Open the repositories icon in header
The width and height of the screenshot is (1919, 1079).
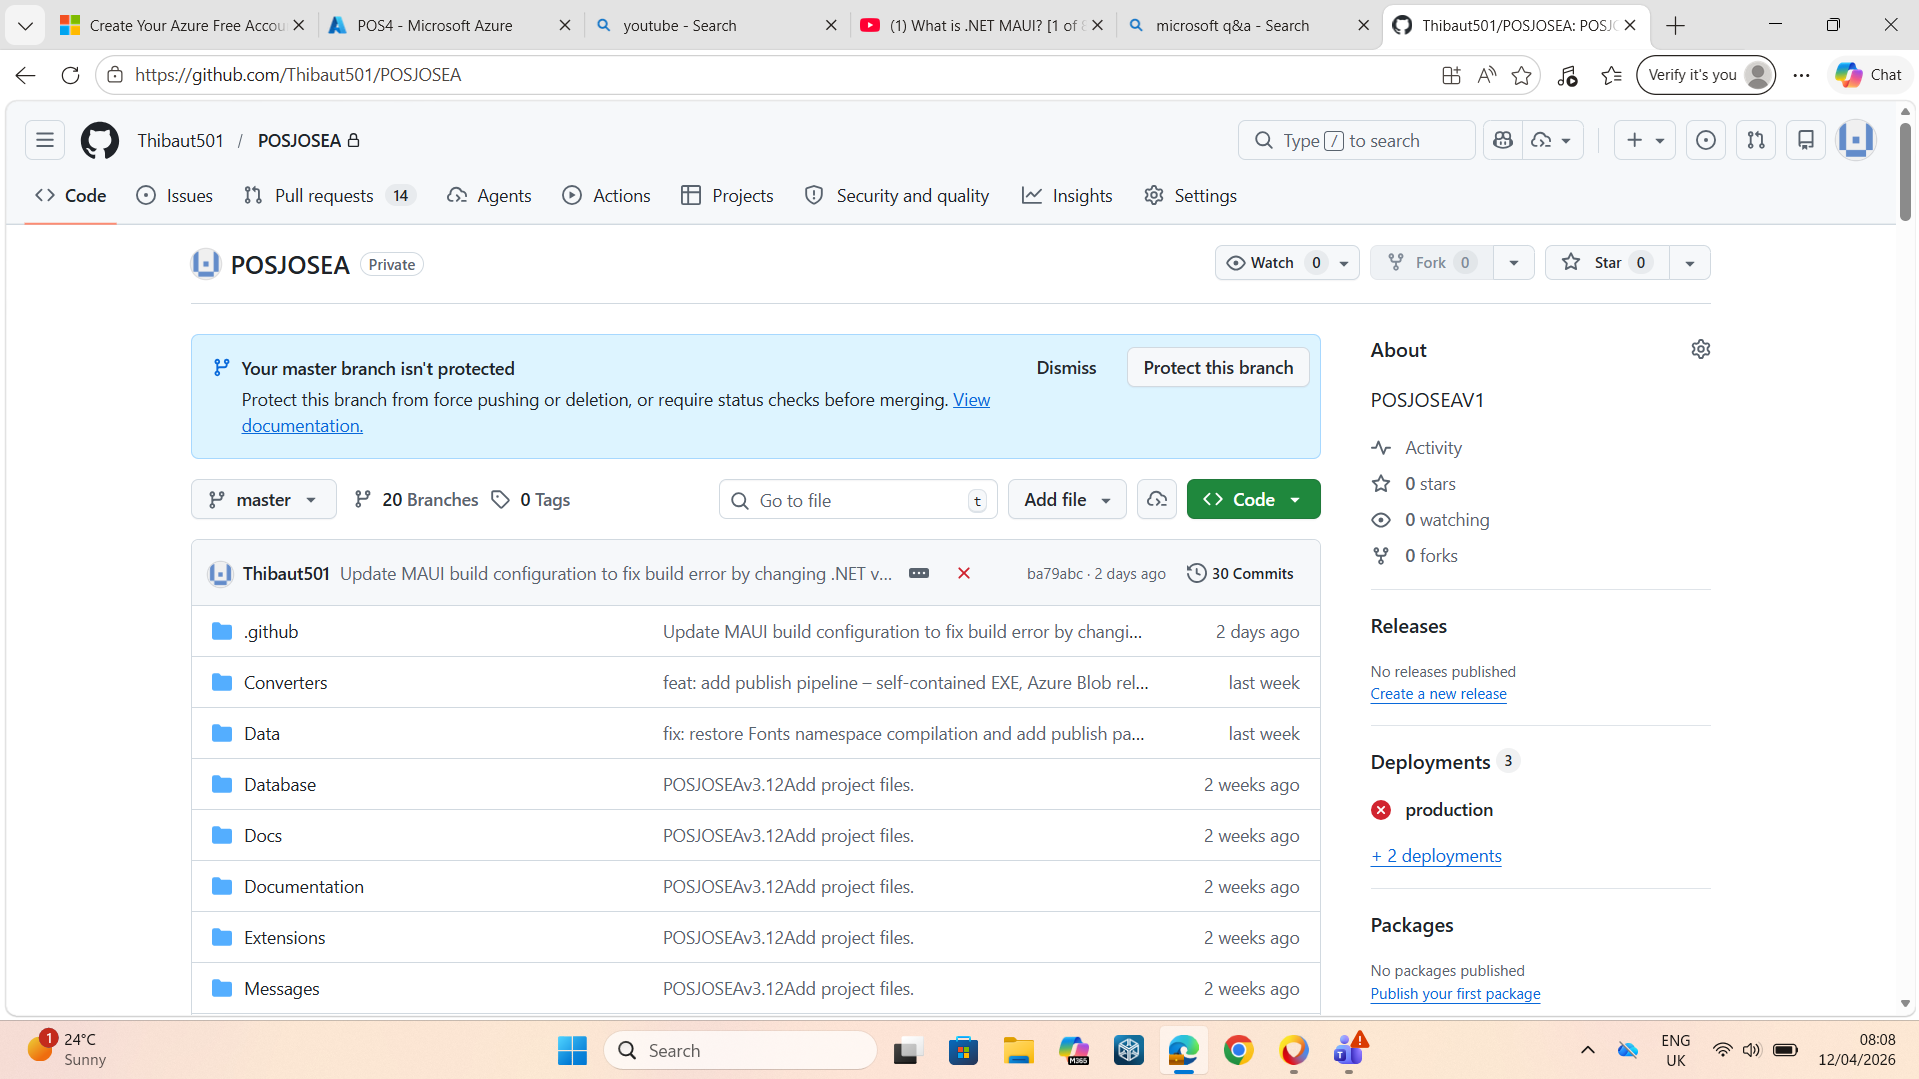coord(1806,141)
